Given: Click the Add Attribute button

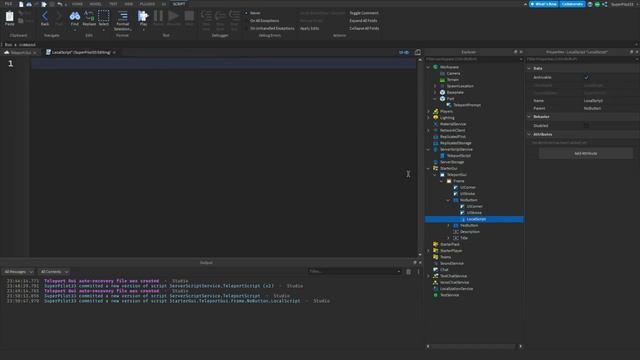Looking at the screenshot, I should click(586, 153).
